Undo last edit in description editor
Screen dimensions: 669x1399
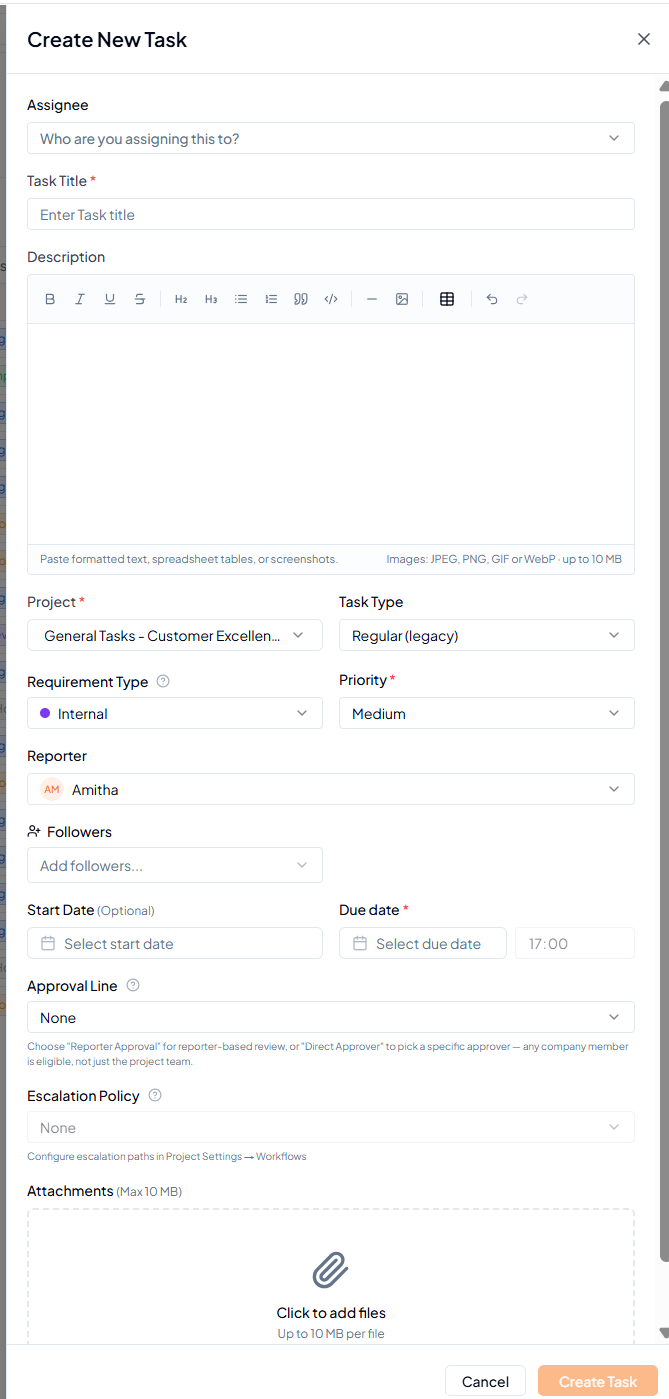click(492, 299)
